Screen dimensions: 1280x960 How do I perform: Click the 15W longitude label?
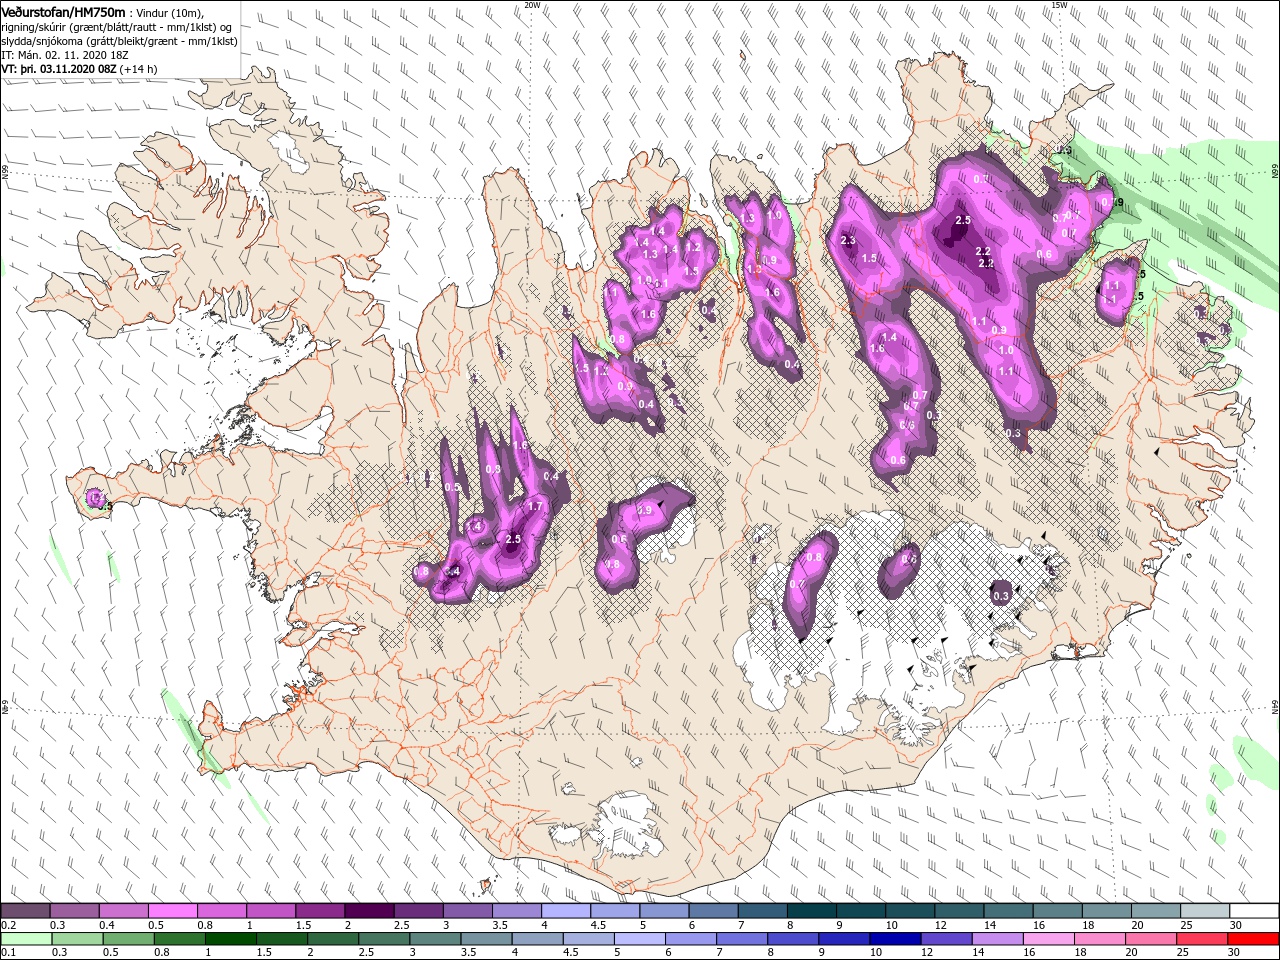[x=1059, y=5]
